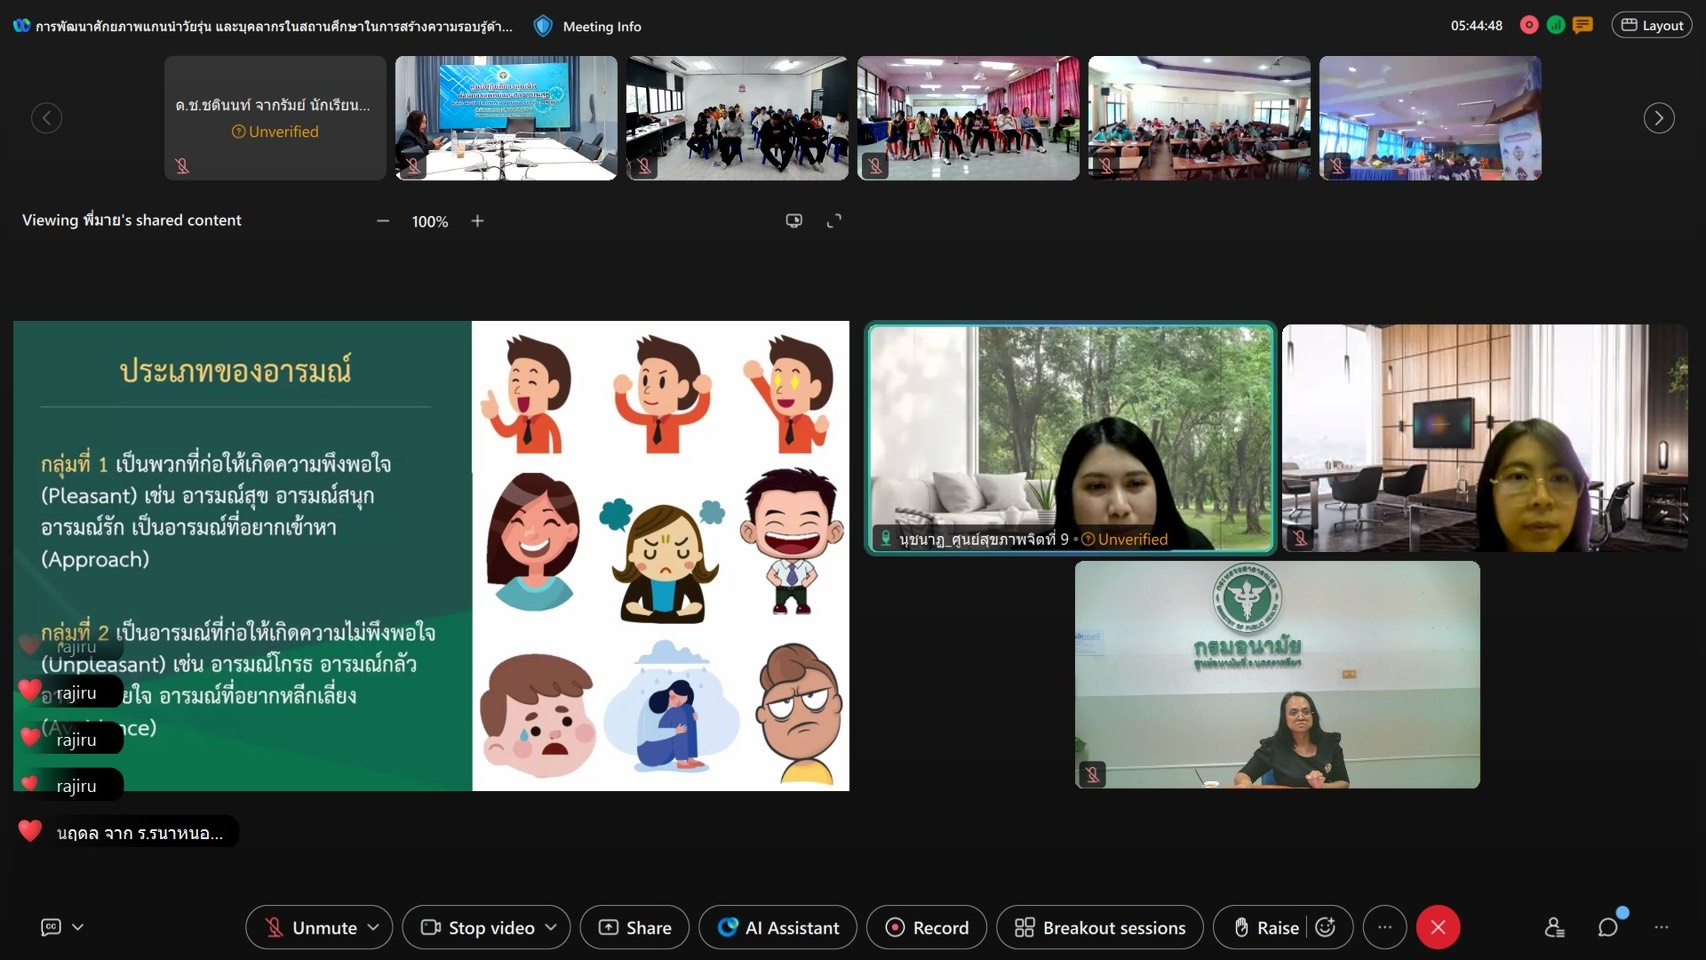Unmute the microphone
This screenshot has width=1706, height=960.
click(311, 928)
